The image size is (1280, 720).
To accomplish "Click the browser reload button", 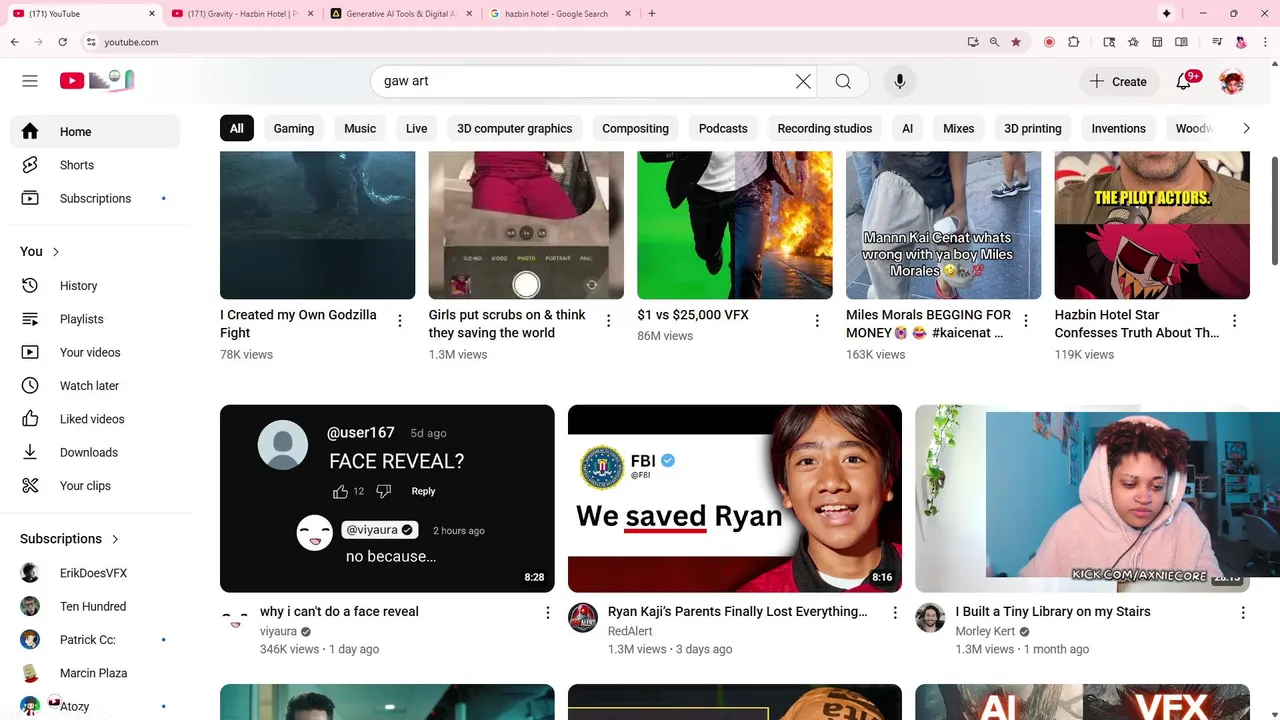I will coord(62,42).
